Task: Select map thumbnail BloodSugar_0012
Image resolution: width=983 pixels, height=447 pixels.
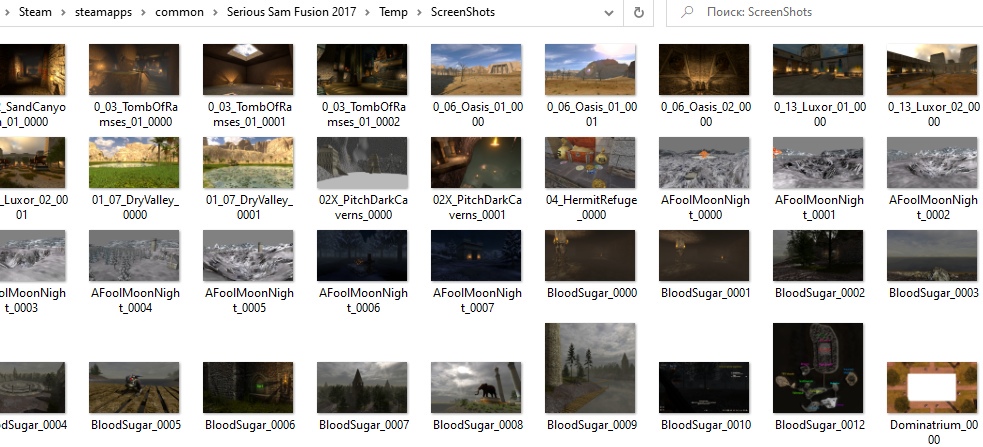Action: coord(819,369)
